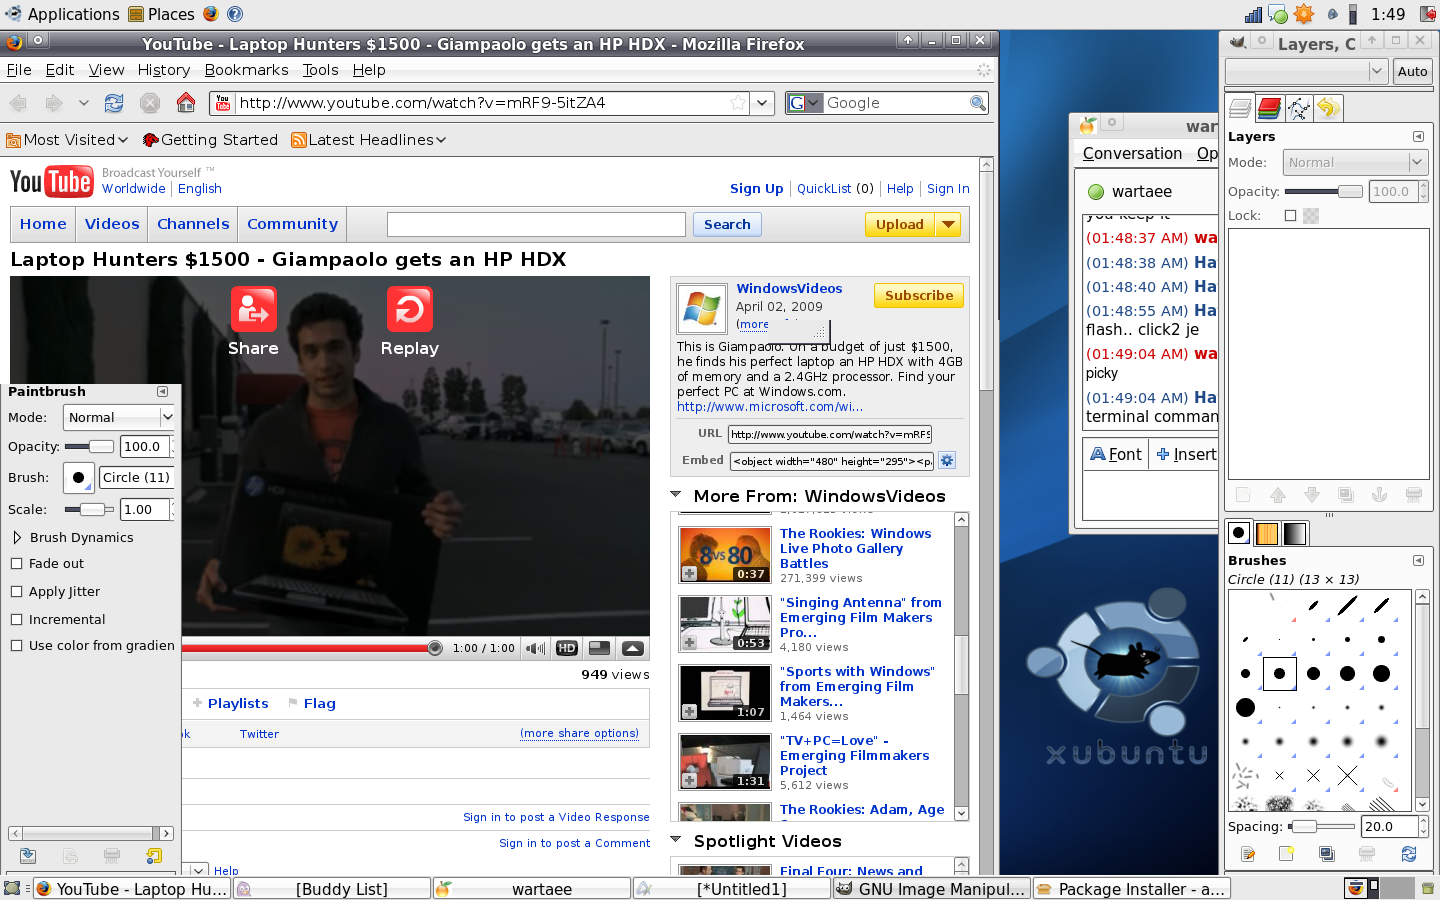Open the Bookmarks menu in Firefox
The image size is (1440, 900).
[x=246, y=70]
